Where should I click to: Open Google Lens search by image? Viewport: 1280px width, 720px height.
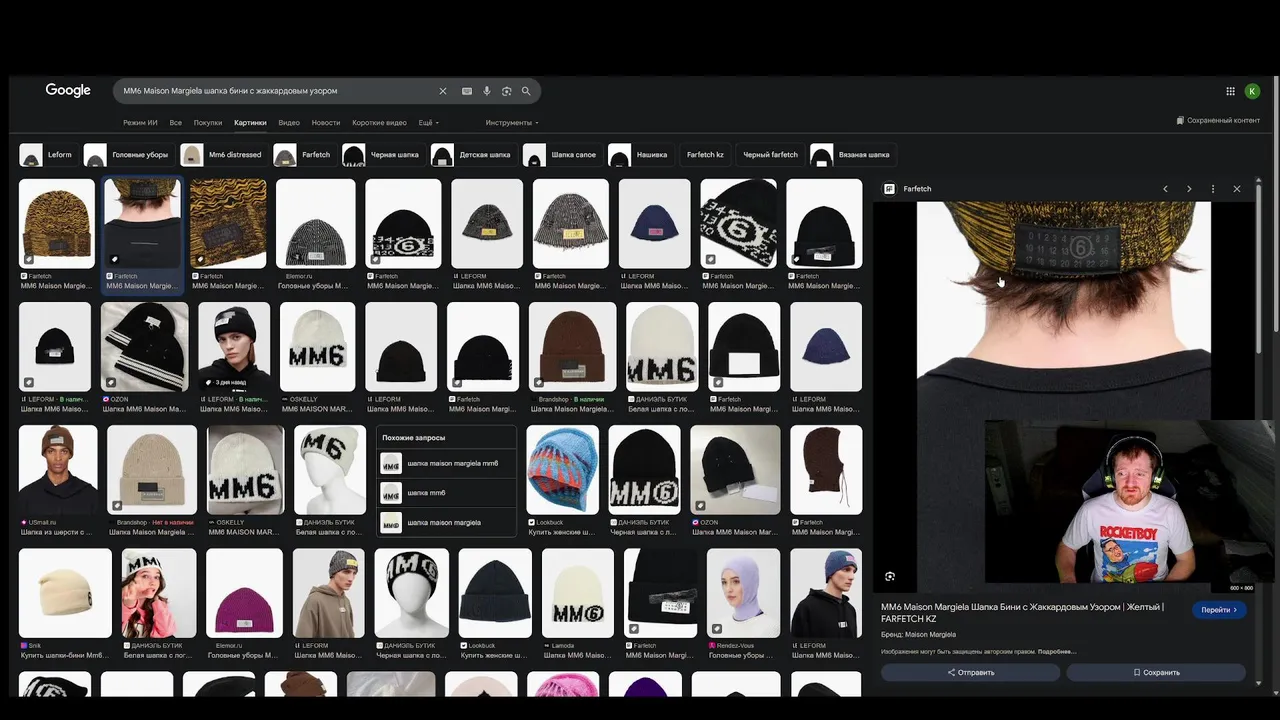point(507,91)
